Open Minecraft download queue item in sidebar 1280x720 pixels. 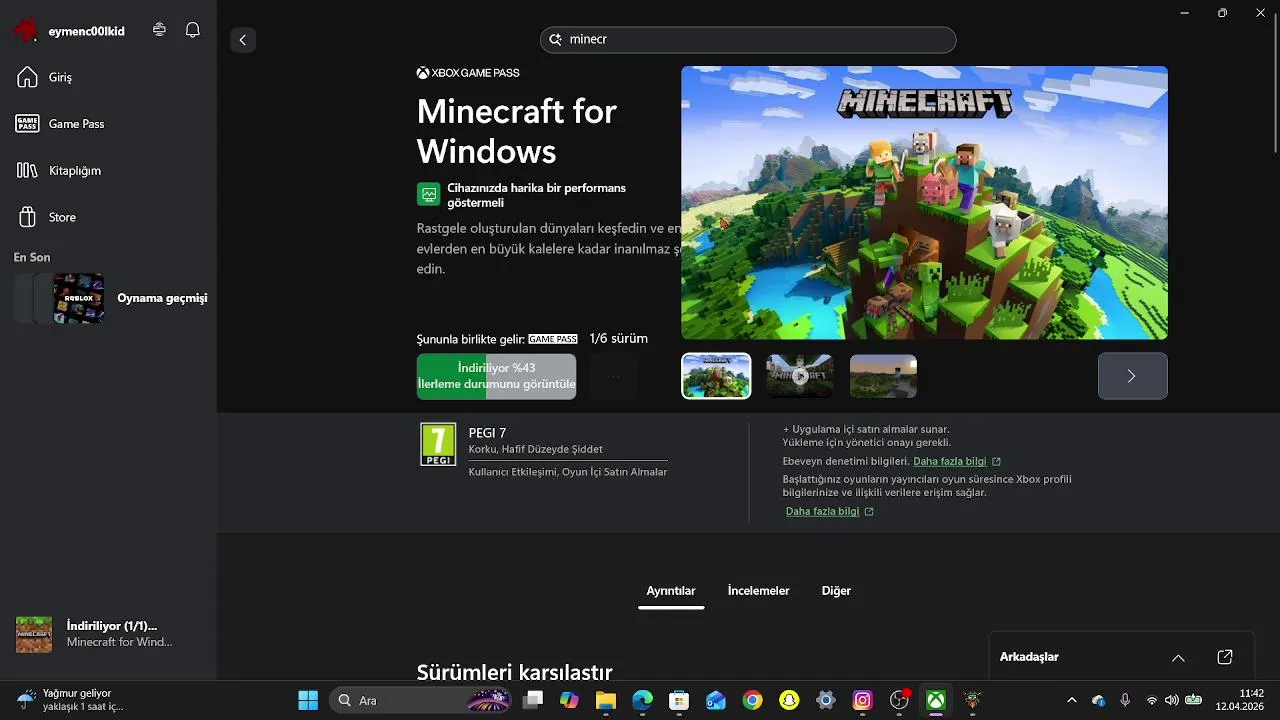[x=108, y=634]
